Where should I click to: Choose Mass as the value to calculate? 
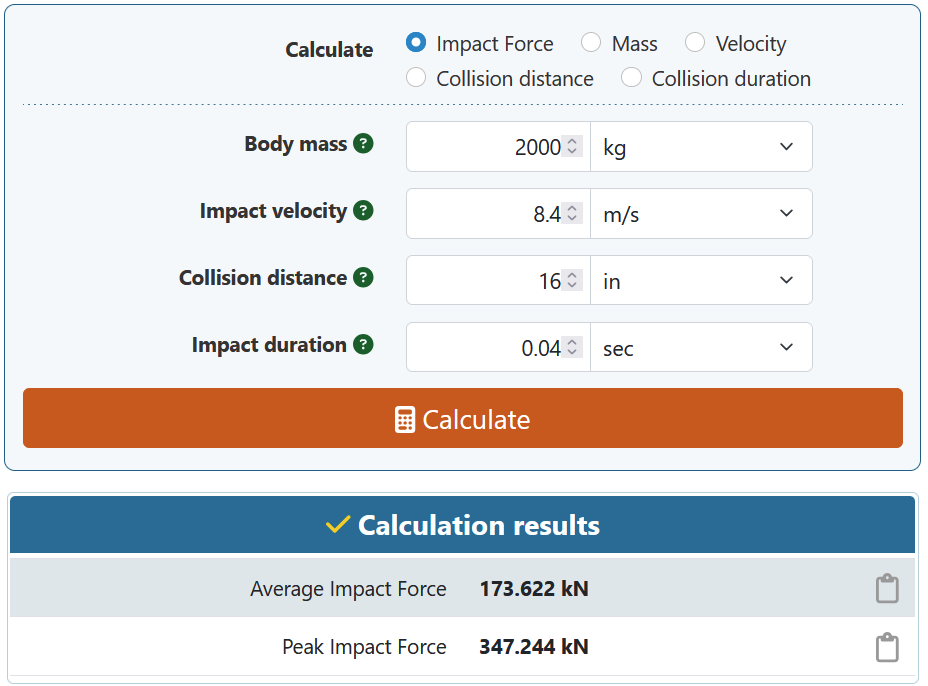pyautogui.click(x=591, y=43)
